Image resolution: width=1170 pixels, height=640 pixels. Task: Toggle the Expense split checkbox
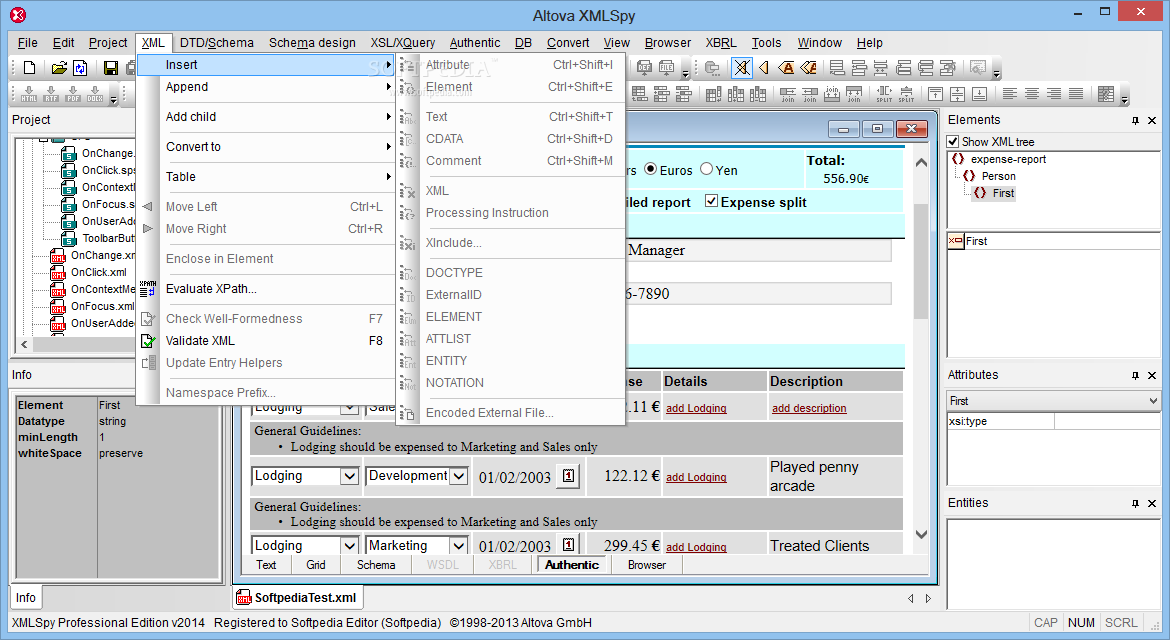tap(712, 201)
